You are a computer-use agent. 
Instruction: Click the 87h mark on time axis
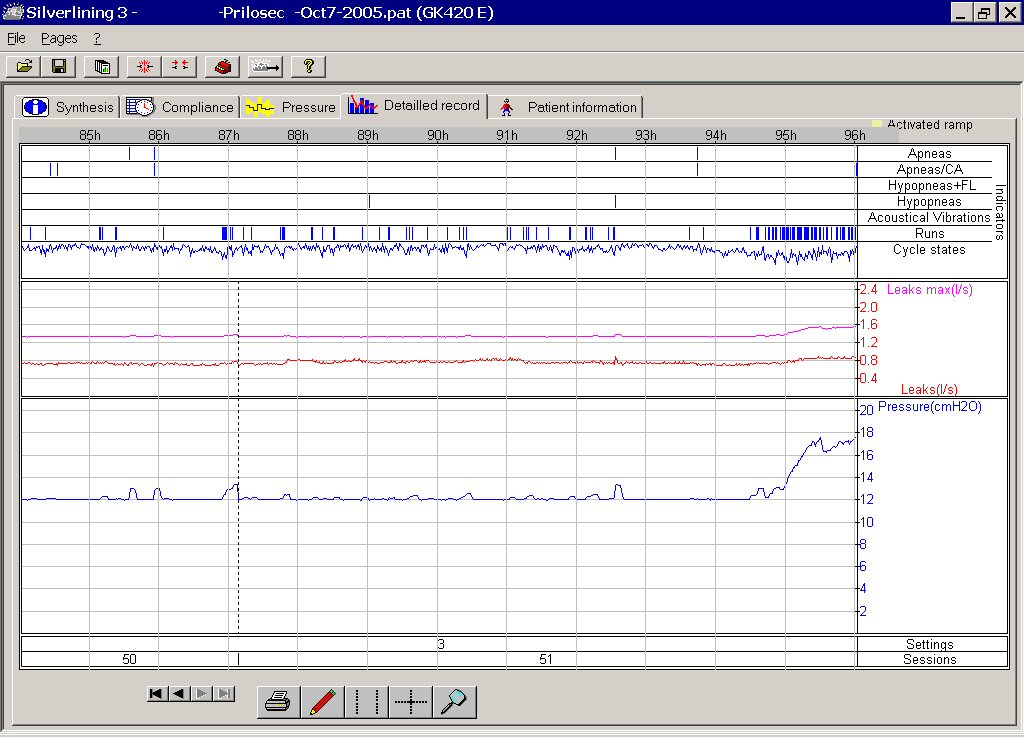229,135
